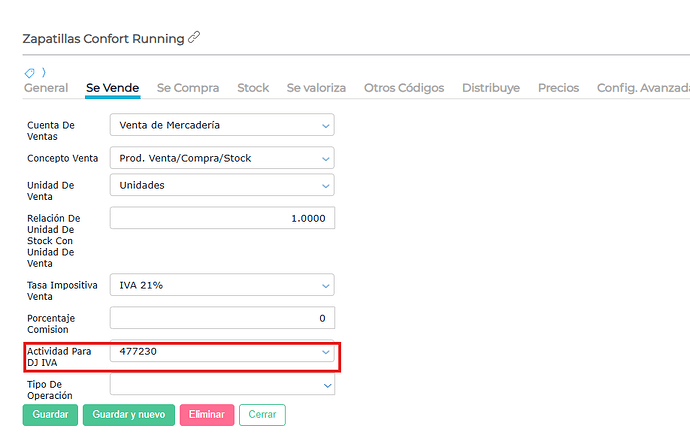Click the pink Eliminar button
Image resolution: width=690 pixels, height=441 pixels.
coord(207,415)
